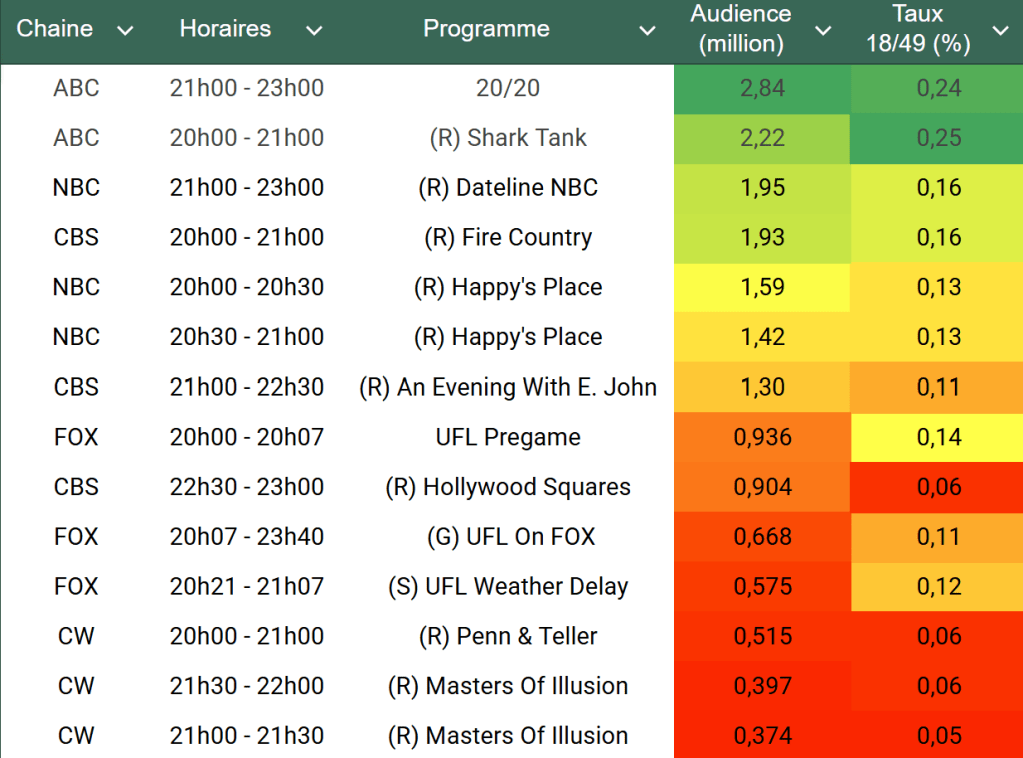Open the Programme column dropdown chevron
1023x758 pixels.
pos(648,31)
